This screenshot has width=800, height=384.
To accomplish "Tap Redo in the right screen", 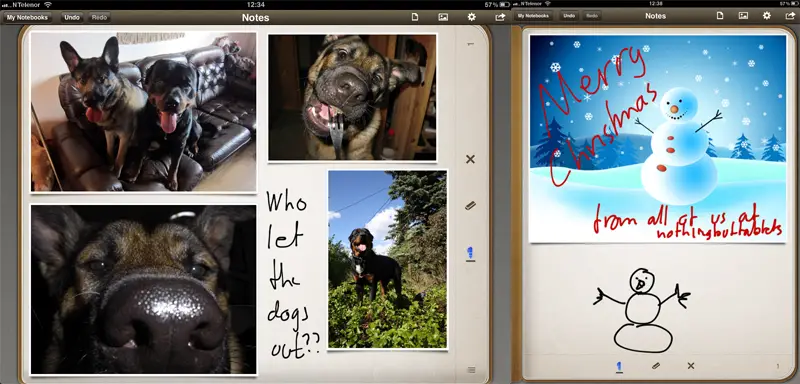I will 592,16.
